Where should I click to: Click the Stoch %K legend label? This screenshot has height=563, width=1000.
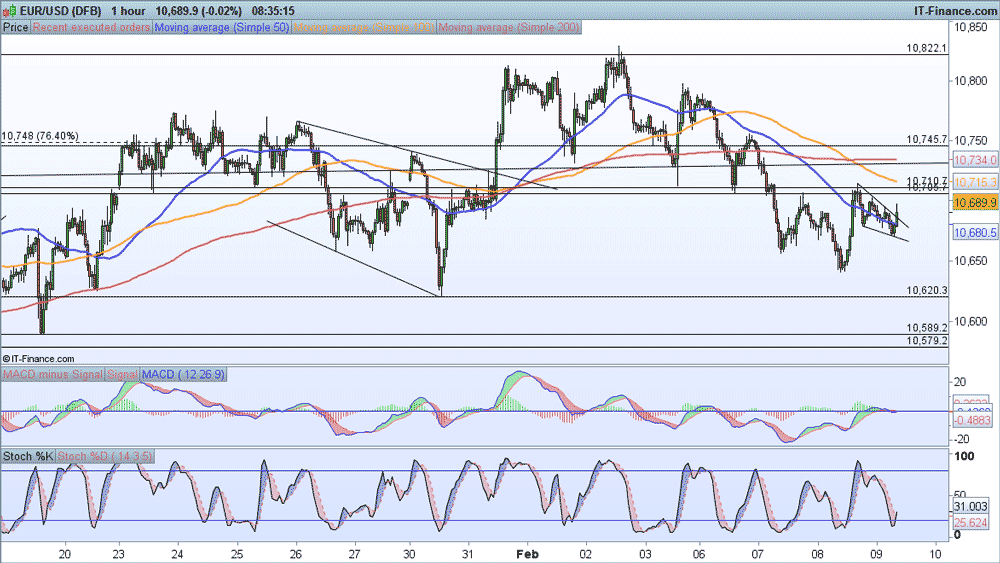29,456
